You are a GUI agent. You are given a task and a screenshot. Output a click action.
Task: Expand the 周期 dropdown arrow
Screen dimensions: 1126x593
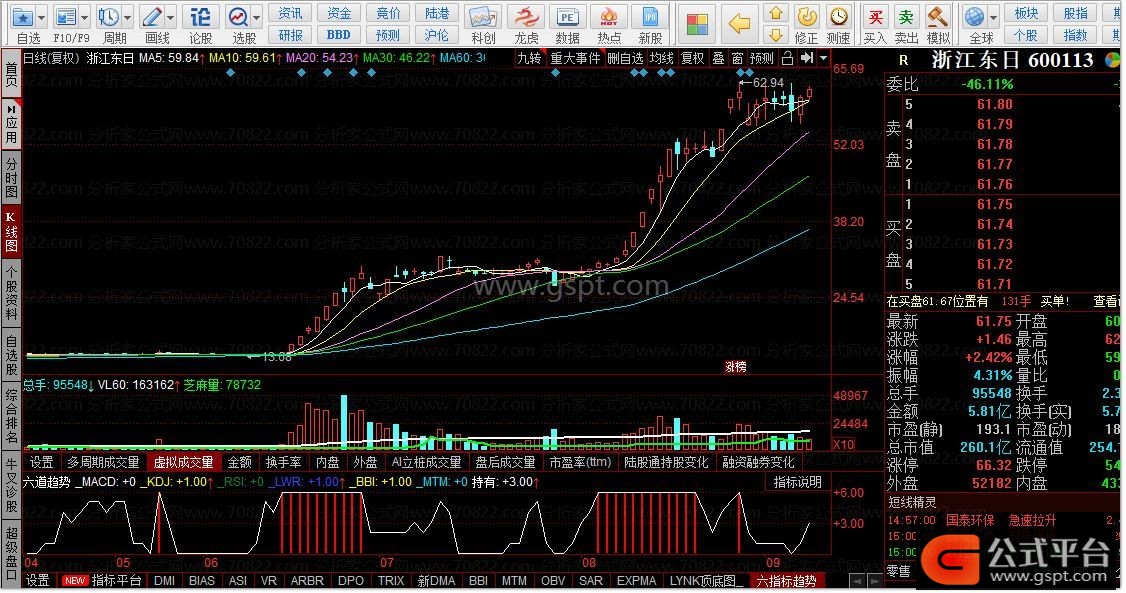(x=128, y=17)
